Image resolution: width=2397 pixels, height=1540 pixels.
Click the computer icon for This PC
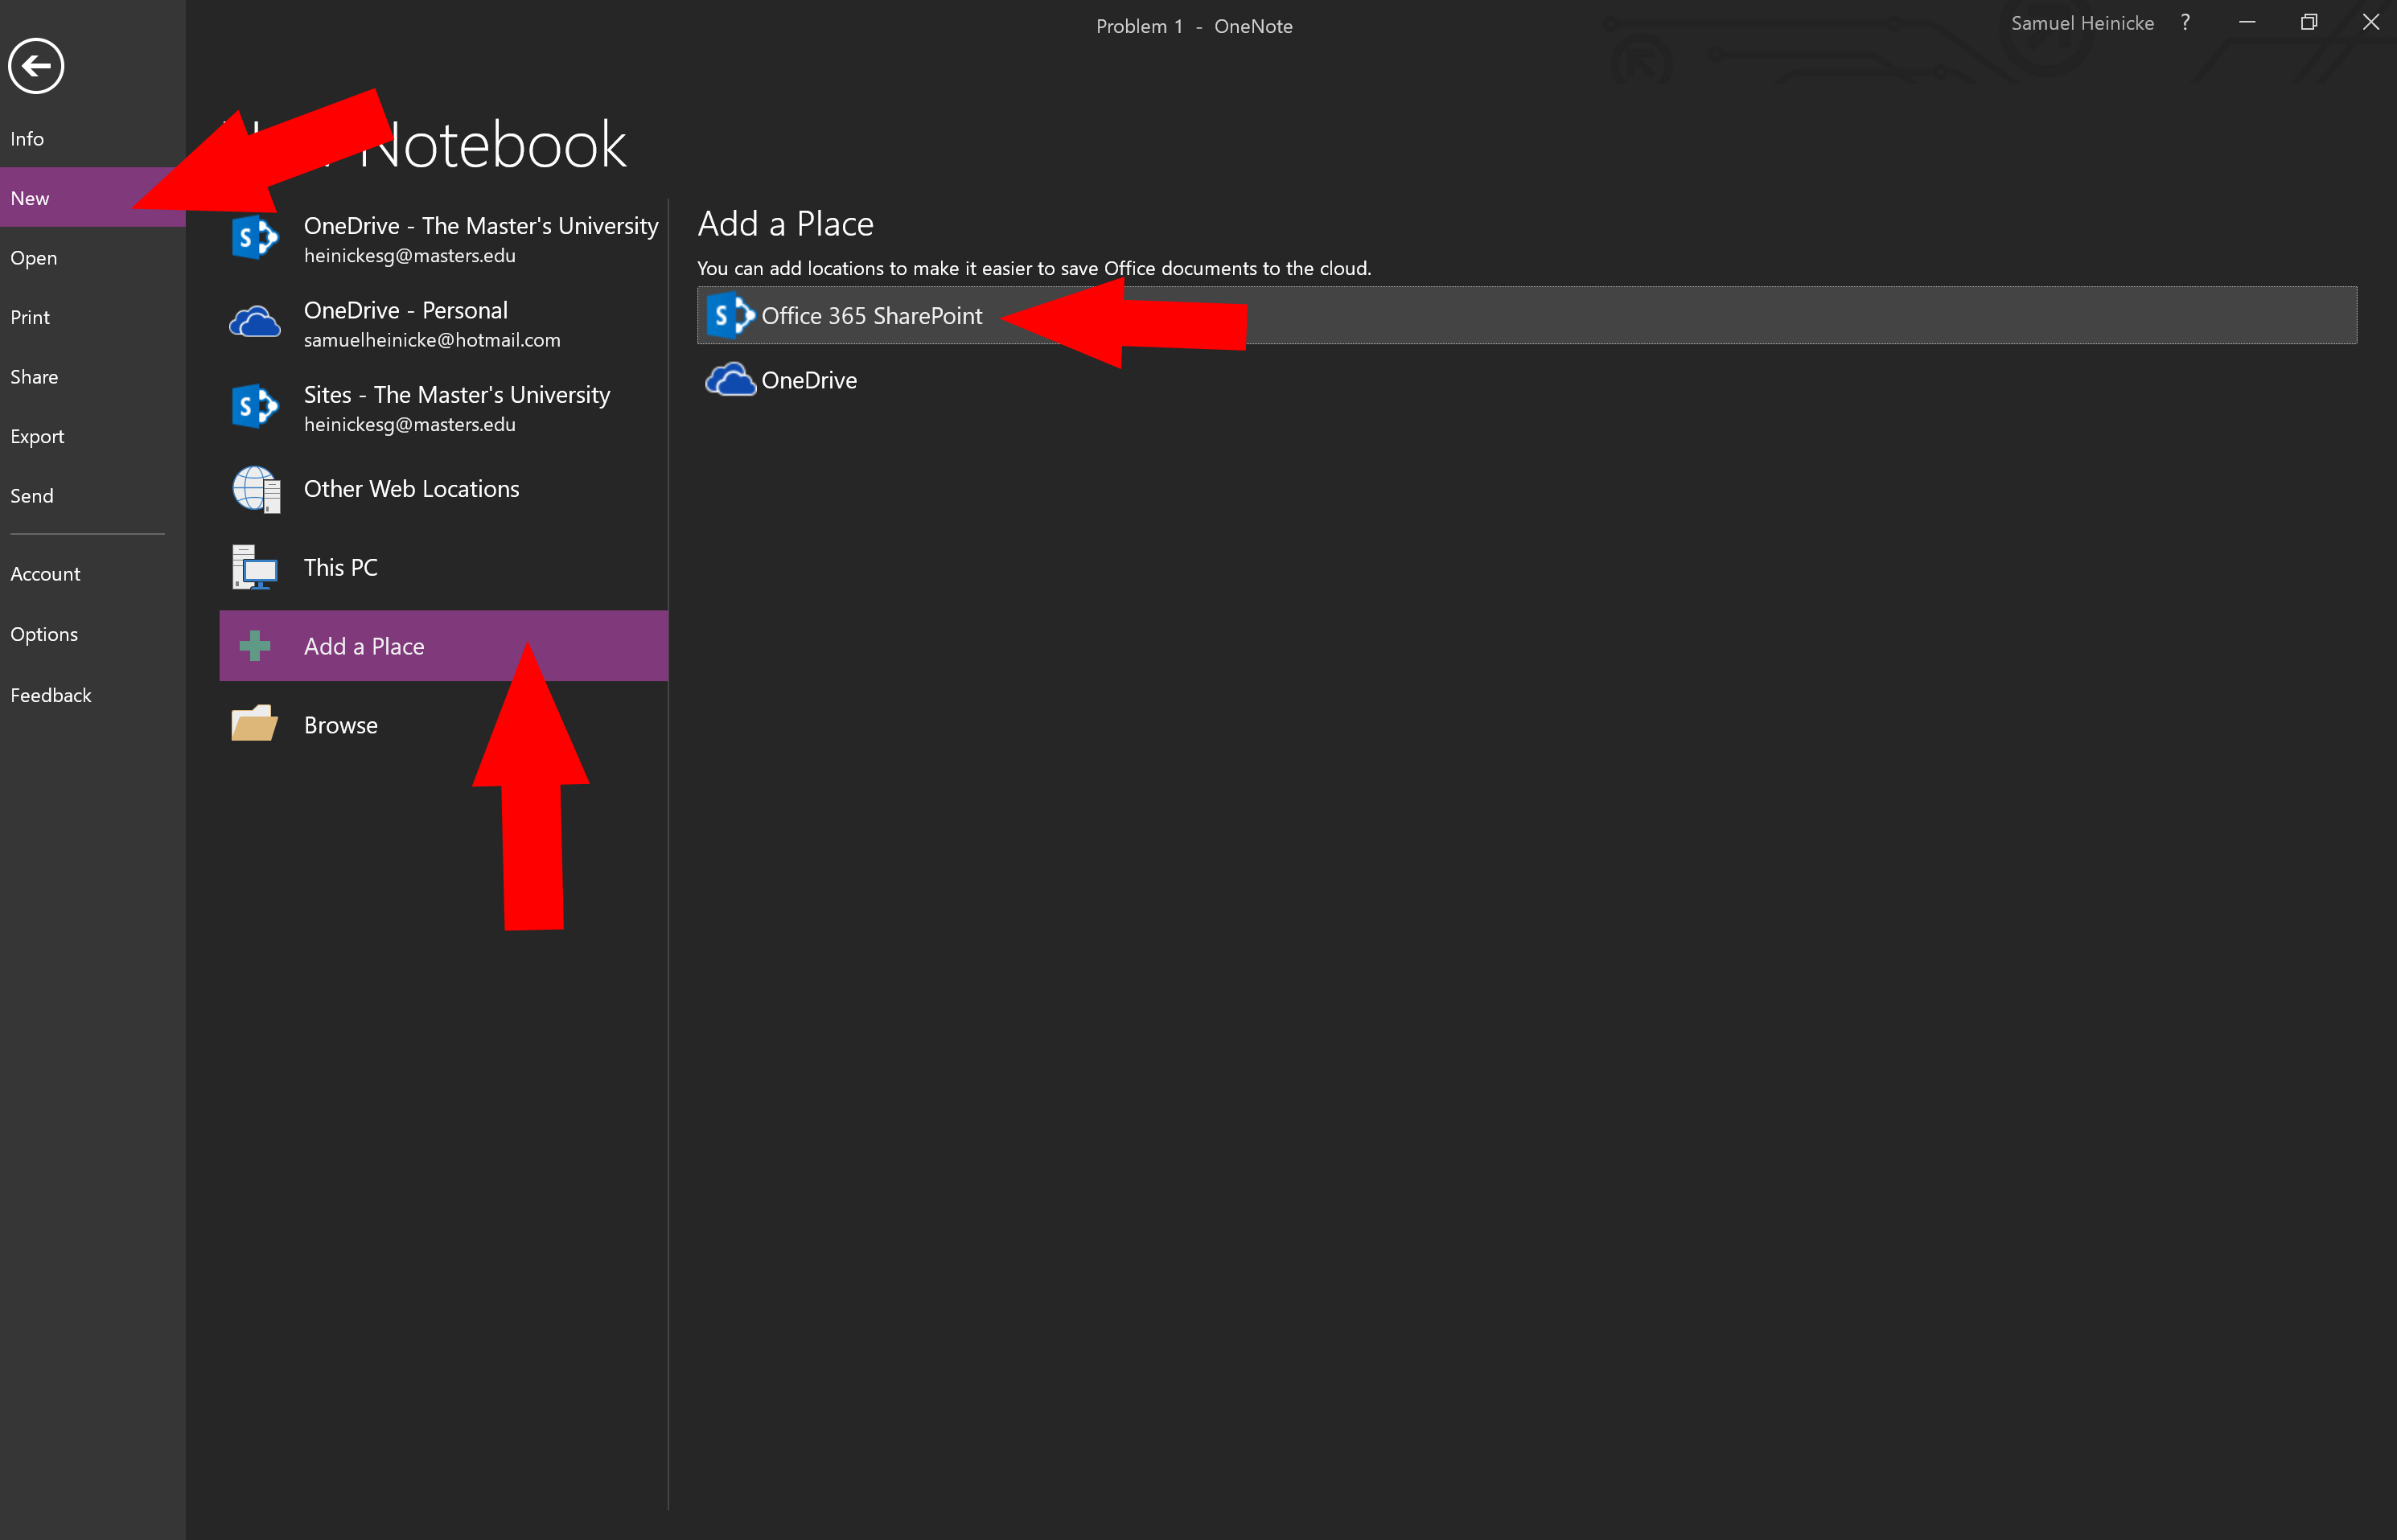coord(254,567)
